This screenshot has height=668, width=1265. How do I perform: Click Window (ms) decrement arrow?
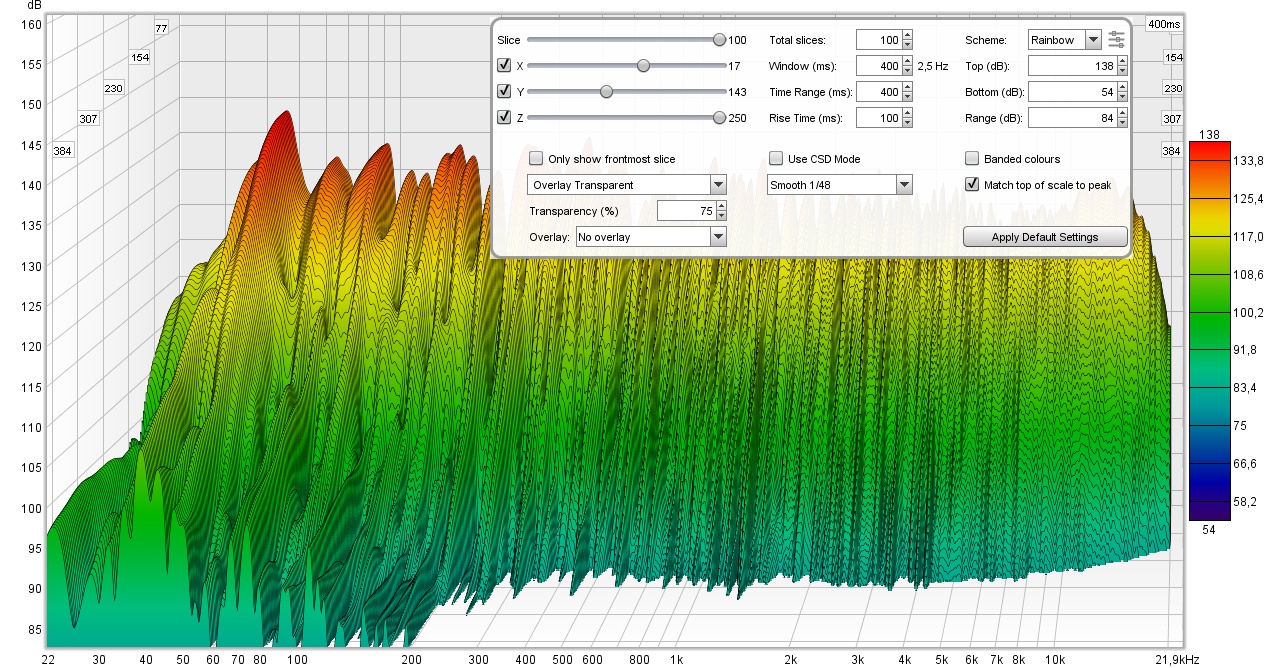(907, 71)
